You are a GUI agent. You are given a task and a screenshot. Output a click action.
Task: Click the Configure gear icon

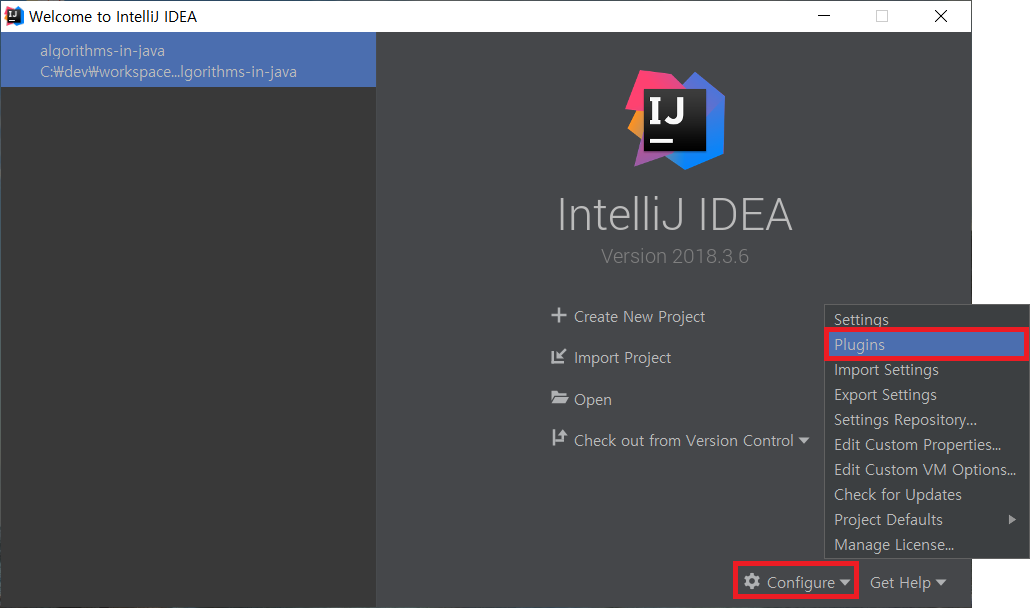pyautogui.click(x=752, y=581)
